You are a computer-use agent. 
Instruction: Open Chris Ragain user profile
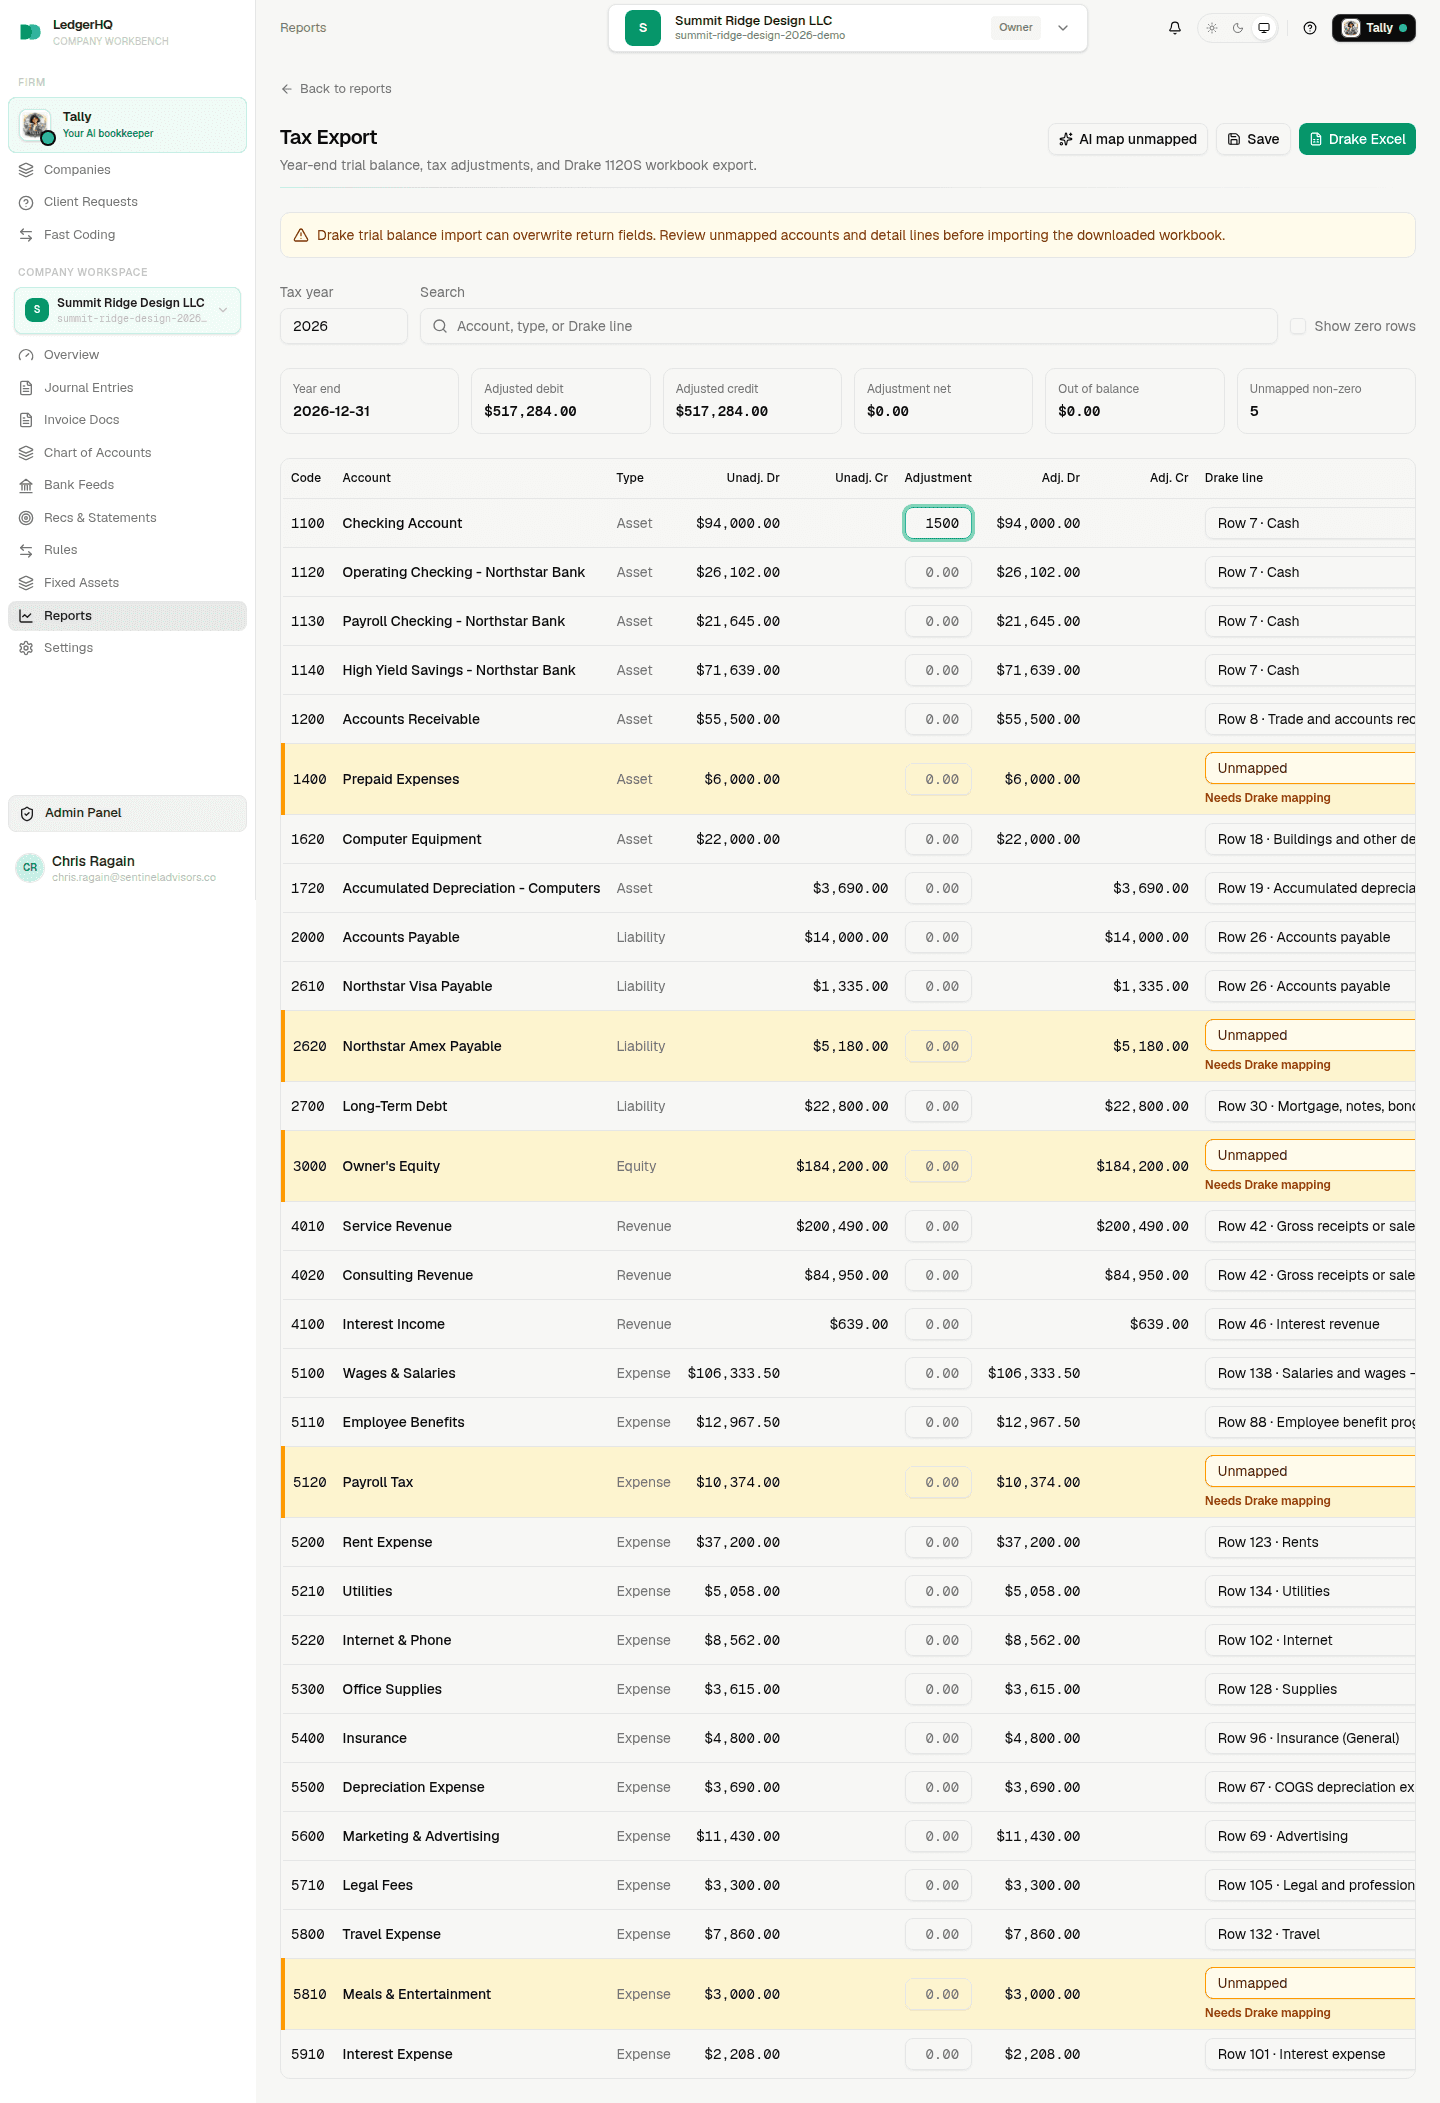(127, 868)
